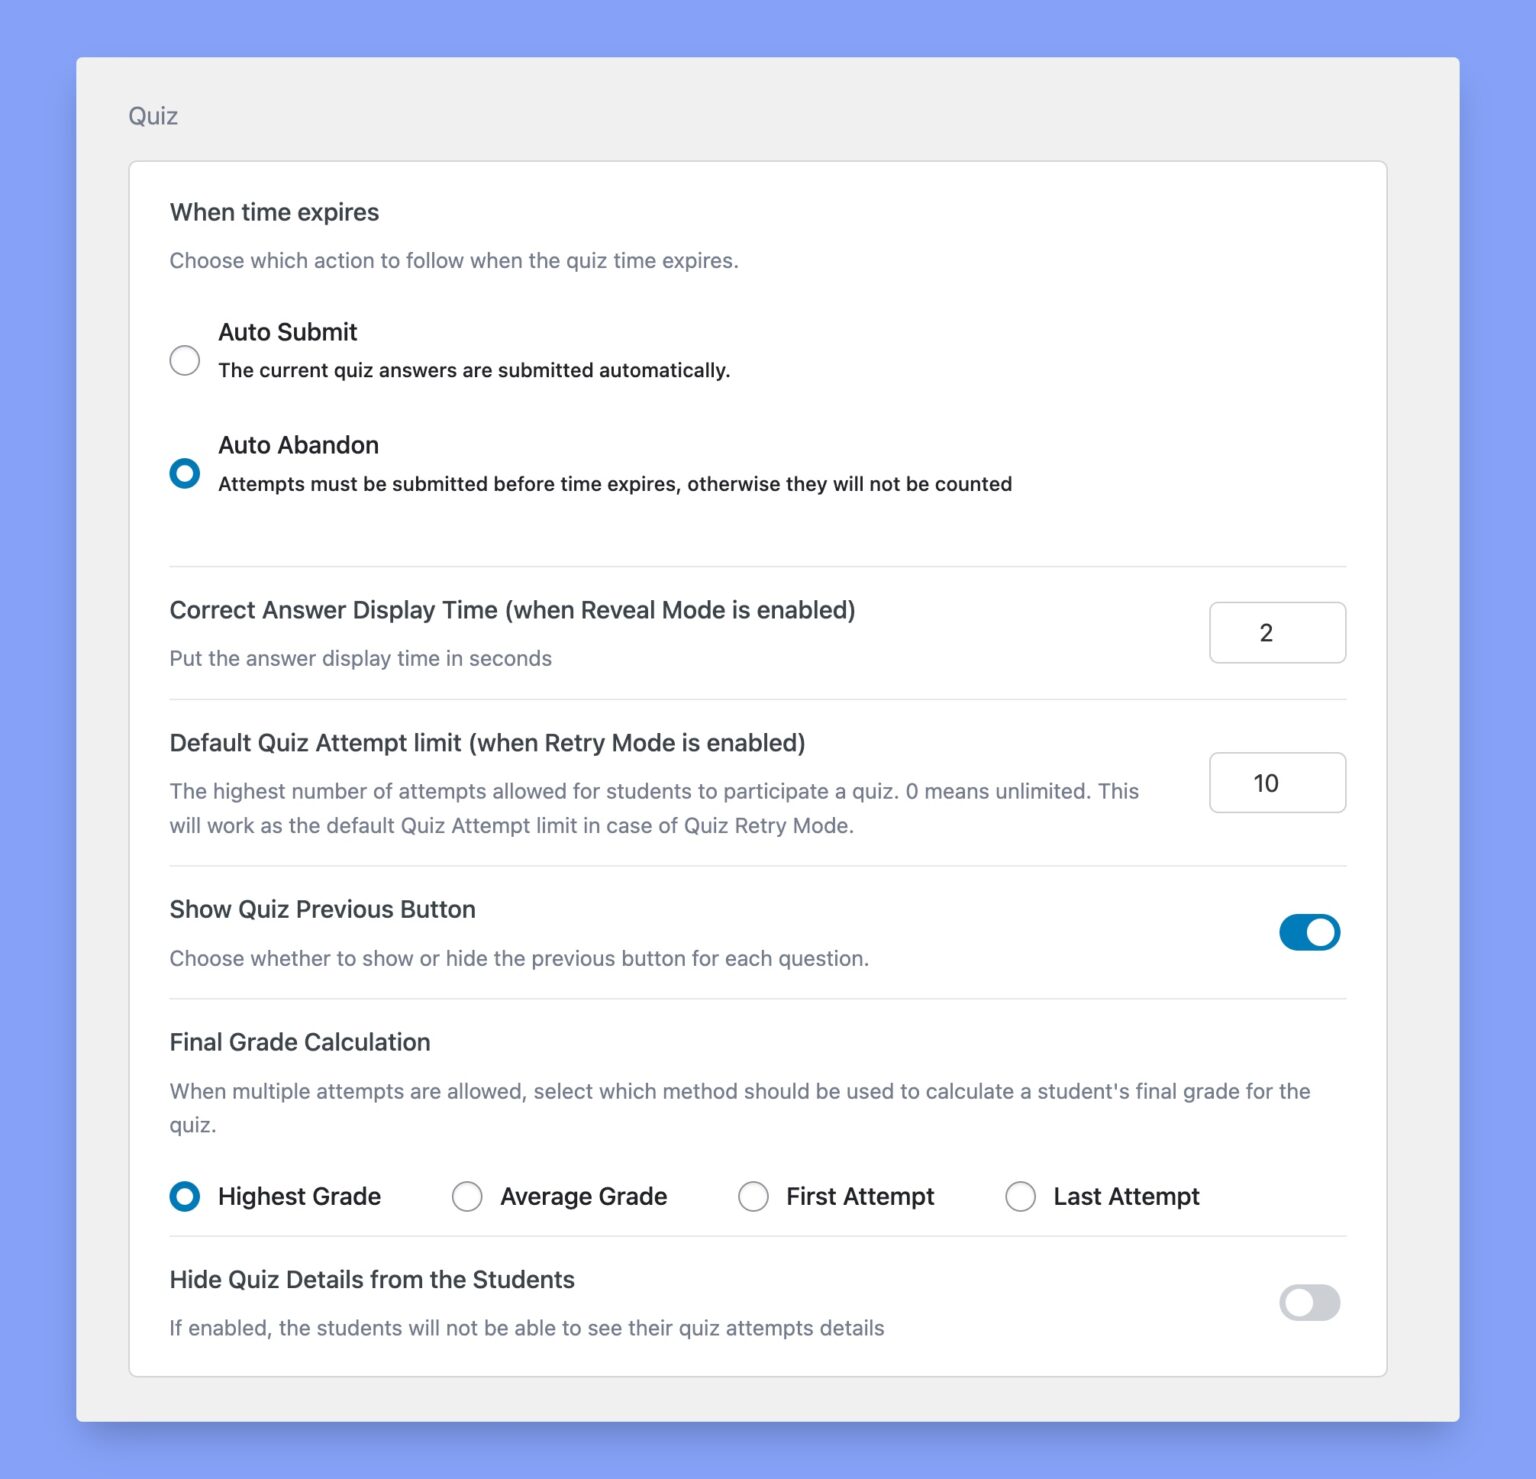Select the Auto Submit radio button

(185, 360)
